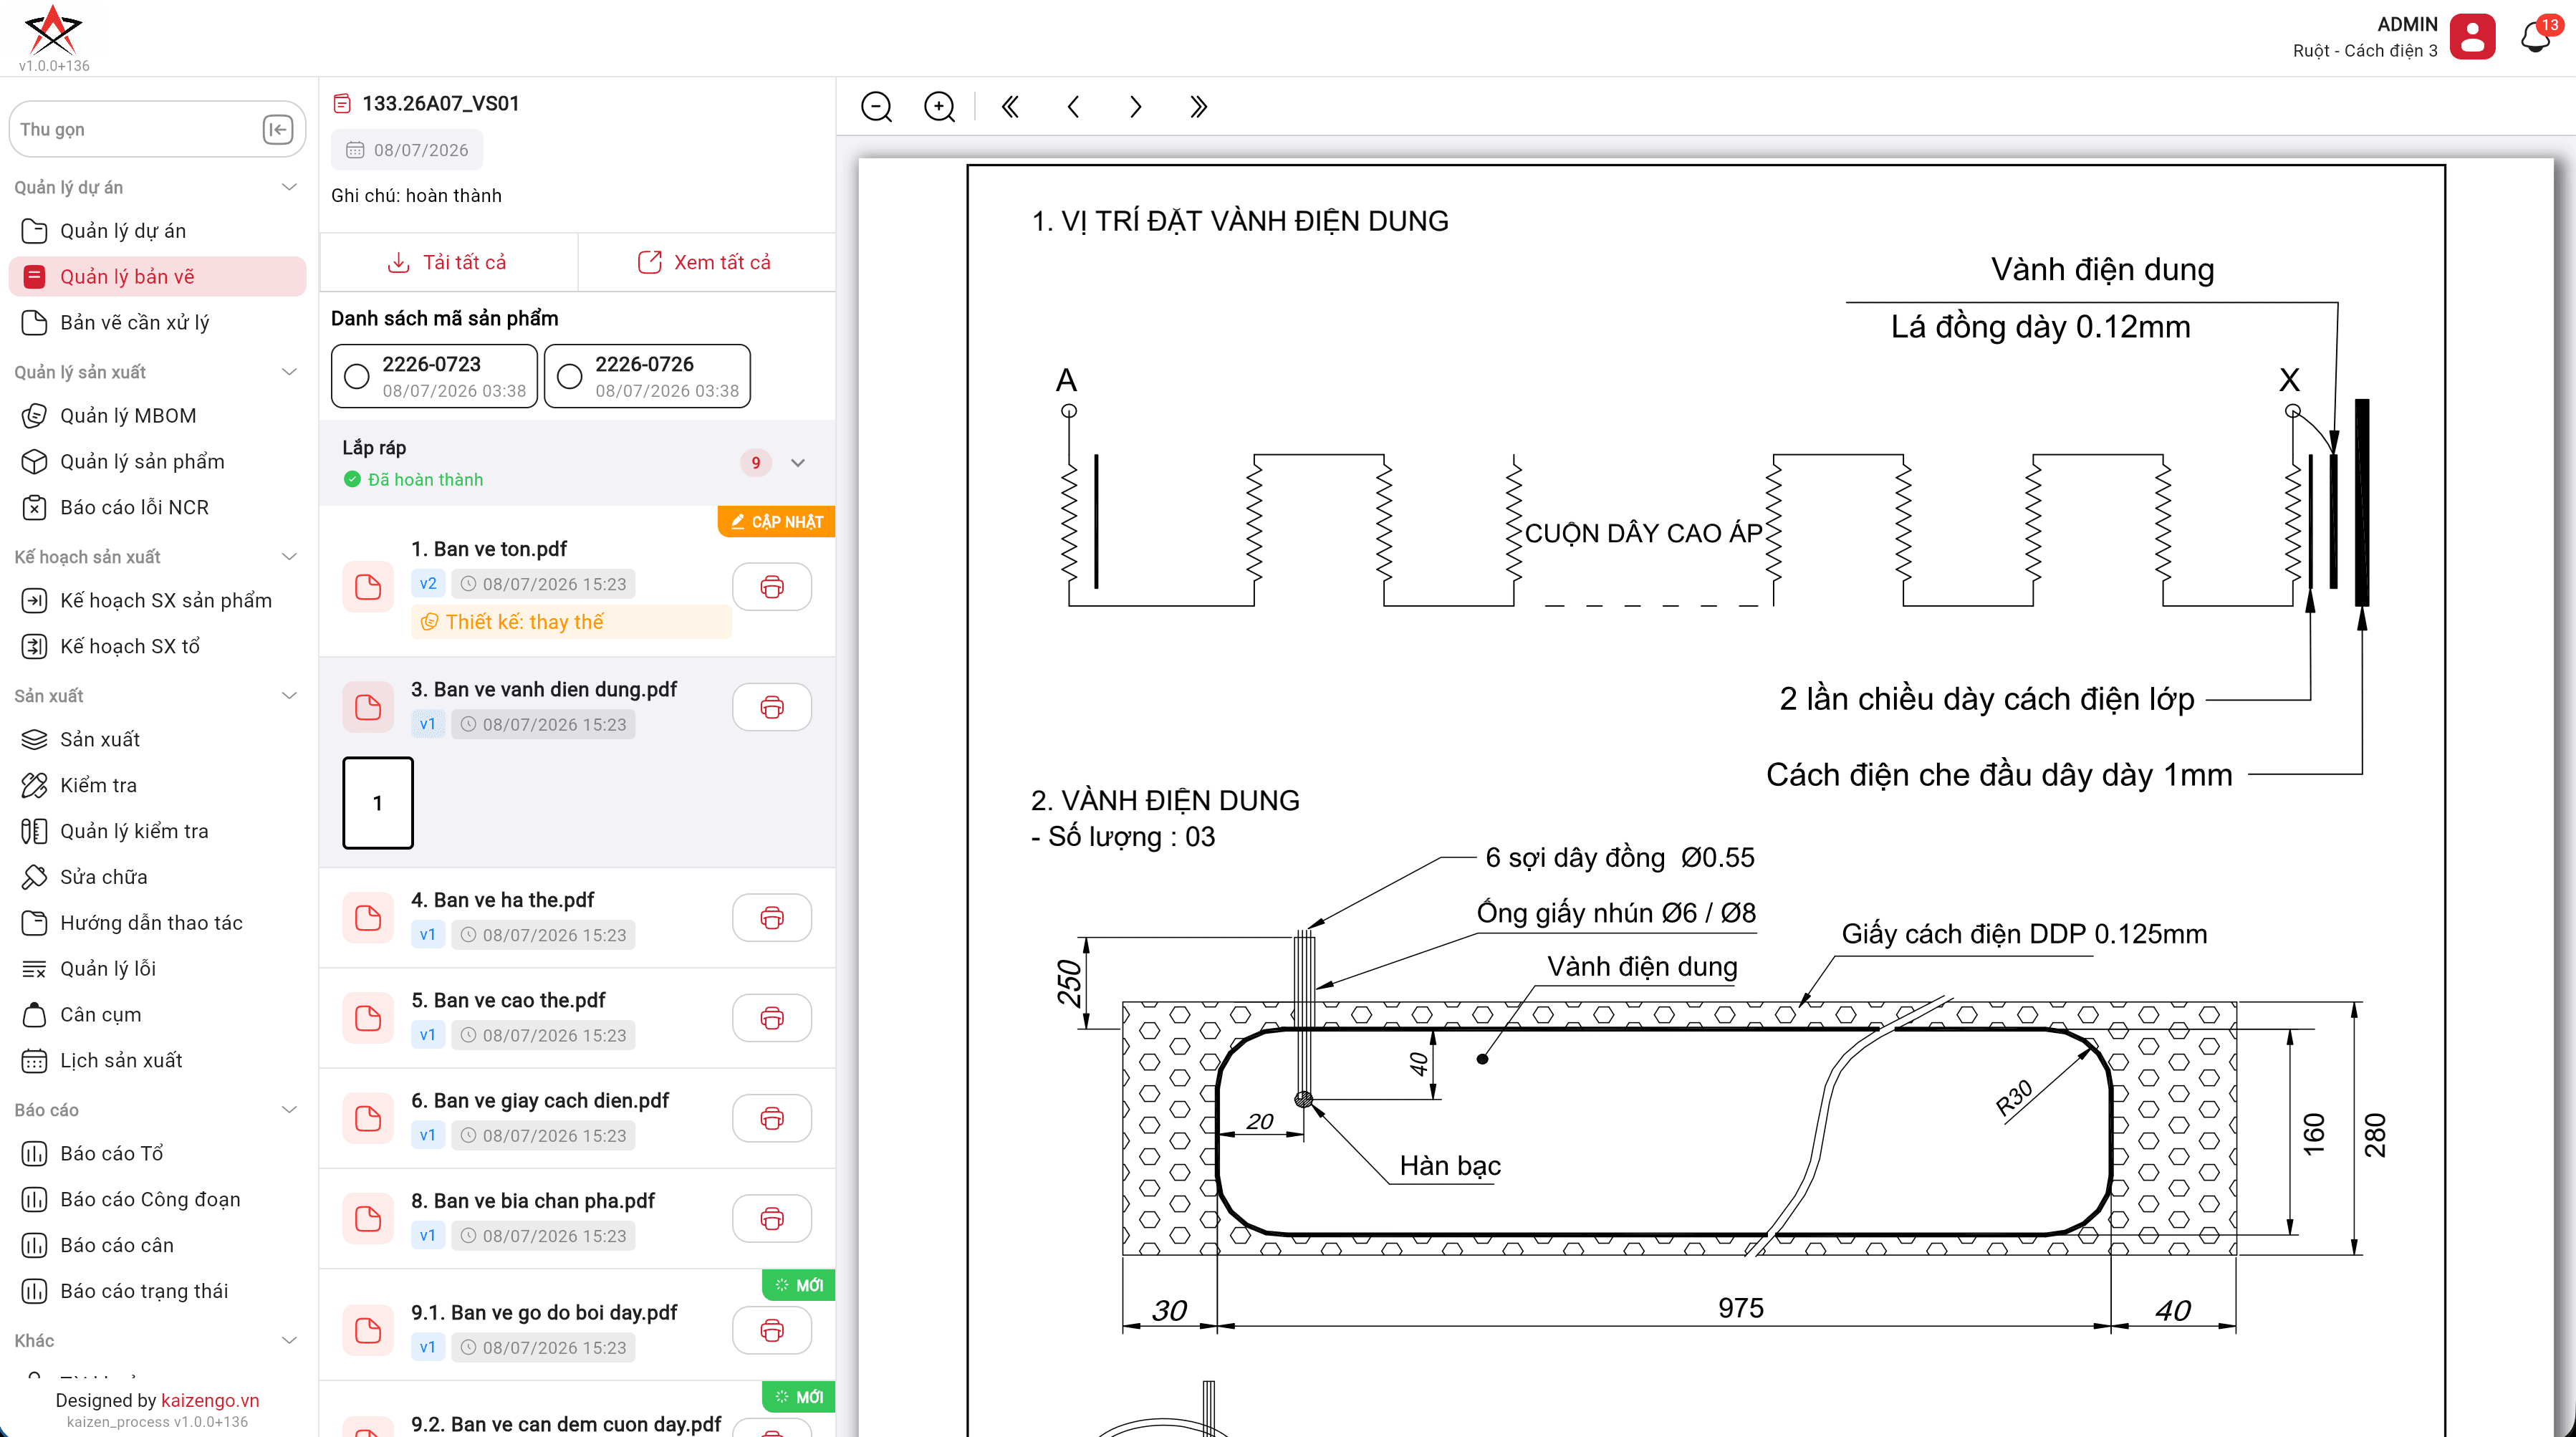Open Hướng dẫn thao tác page

point(157,923)
